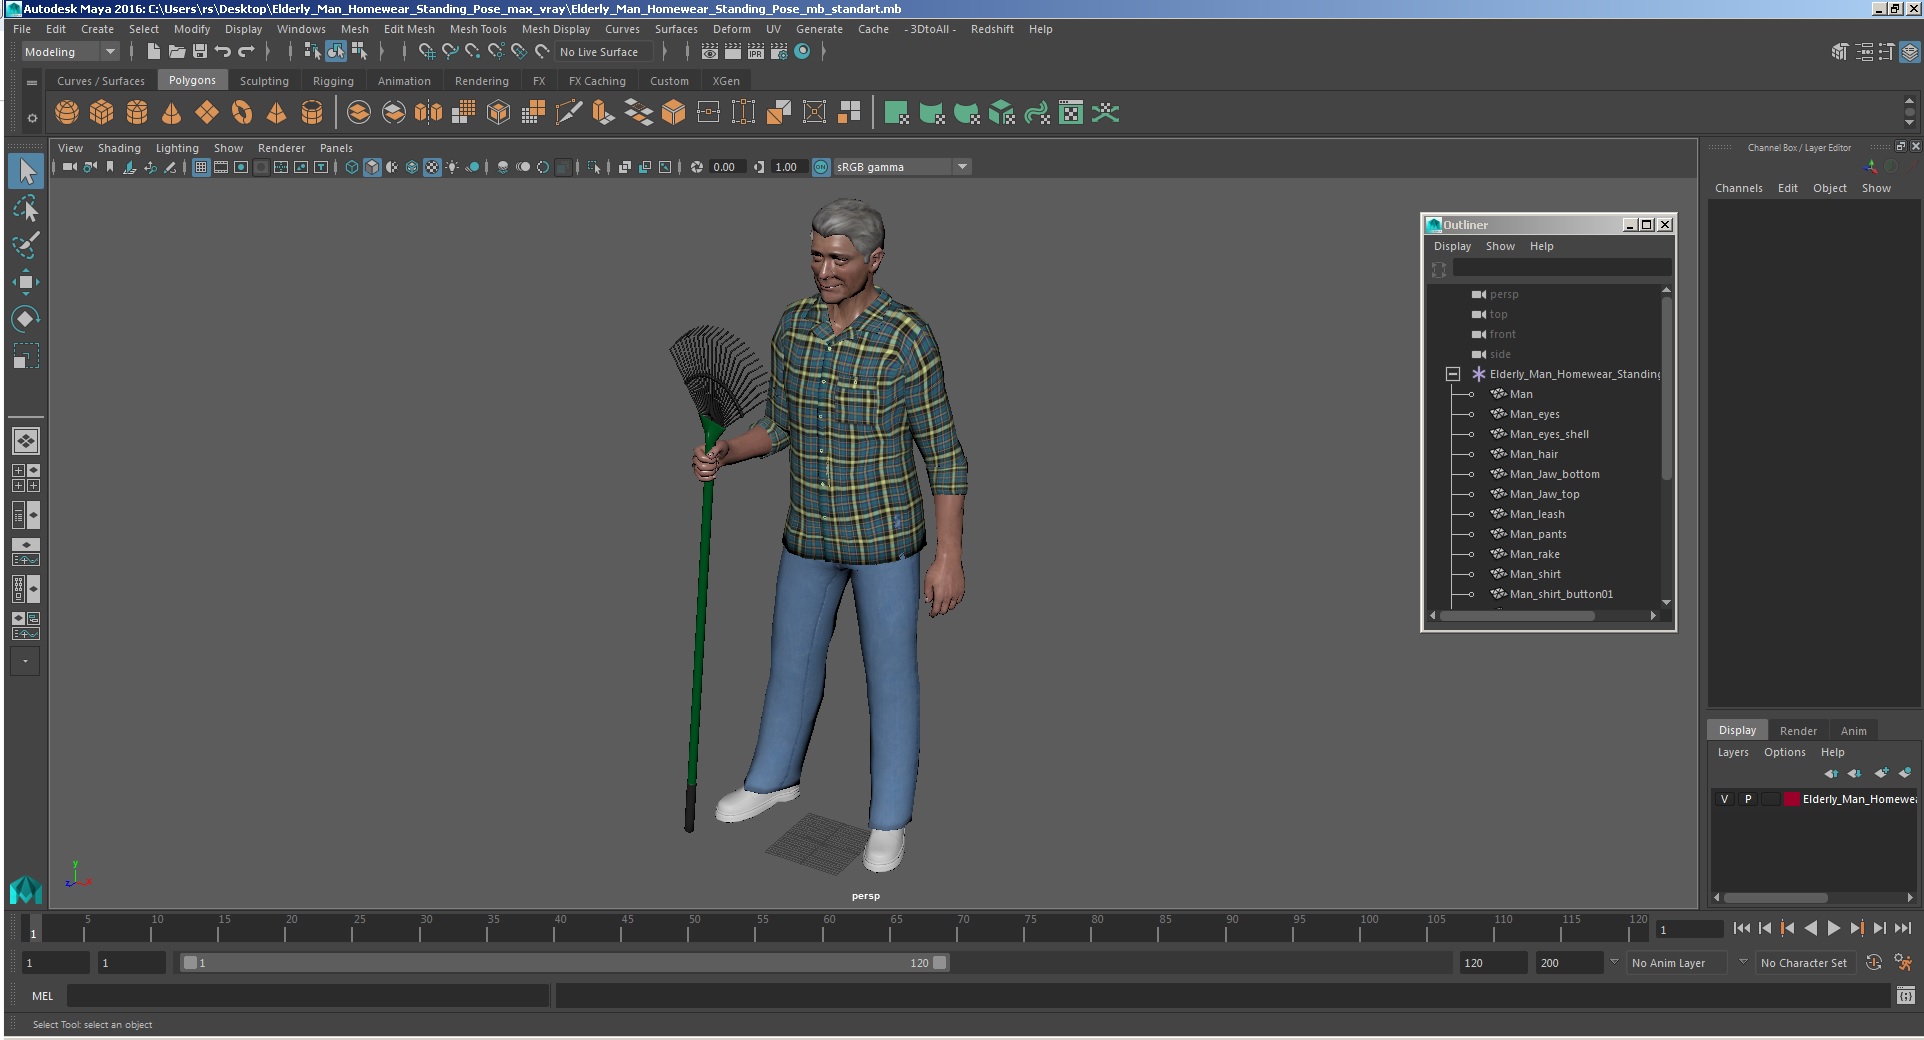1924x1040 pixels.
Task: Choose the Move tool in toolbox
Action: pyautogui.click(x=26, y=282)
